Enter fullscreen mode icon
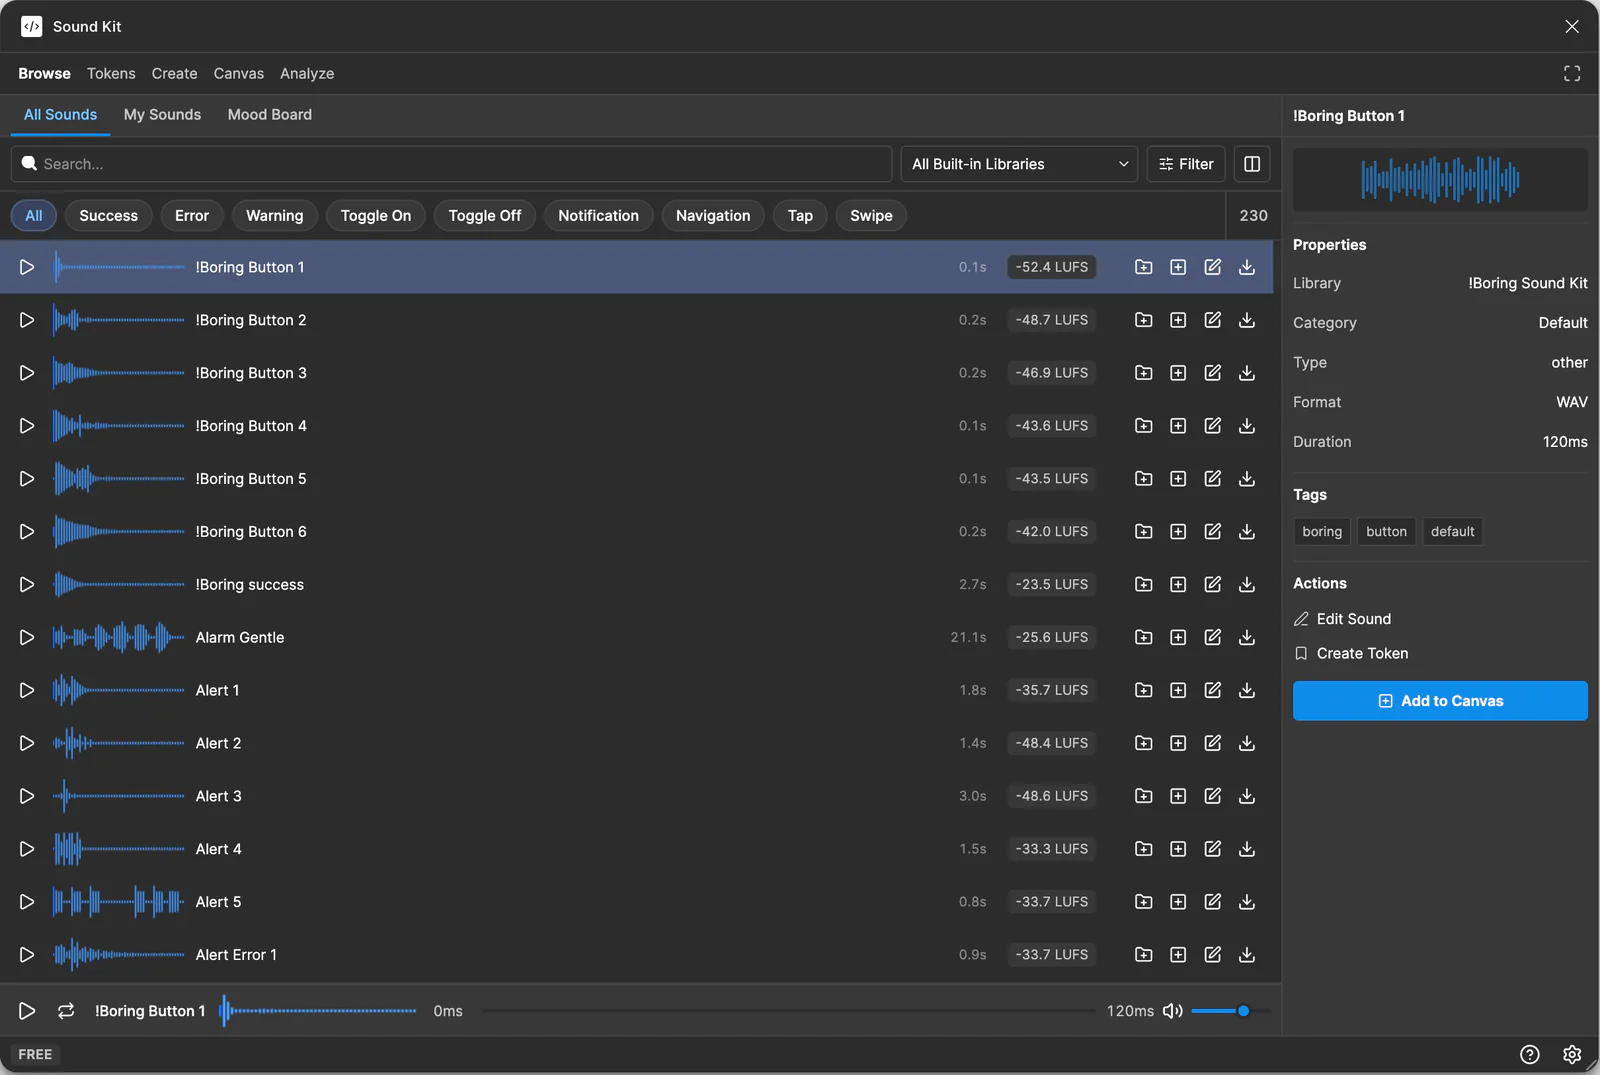This screenshot has width=1600, height=1075. point(1572,73)
